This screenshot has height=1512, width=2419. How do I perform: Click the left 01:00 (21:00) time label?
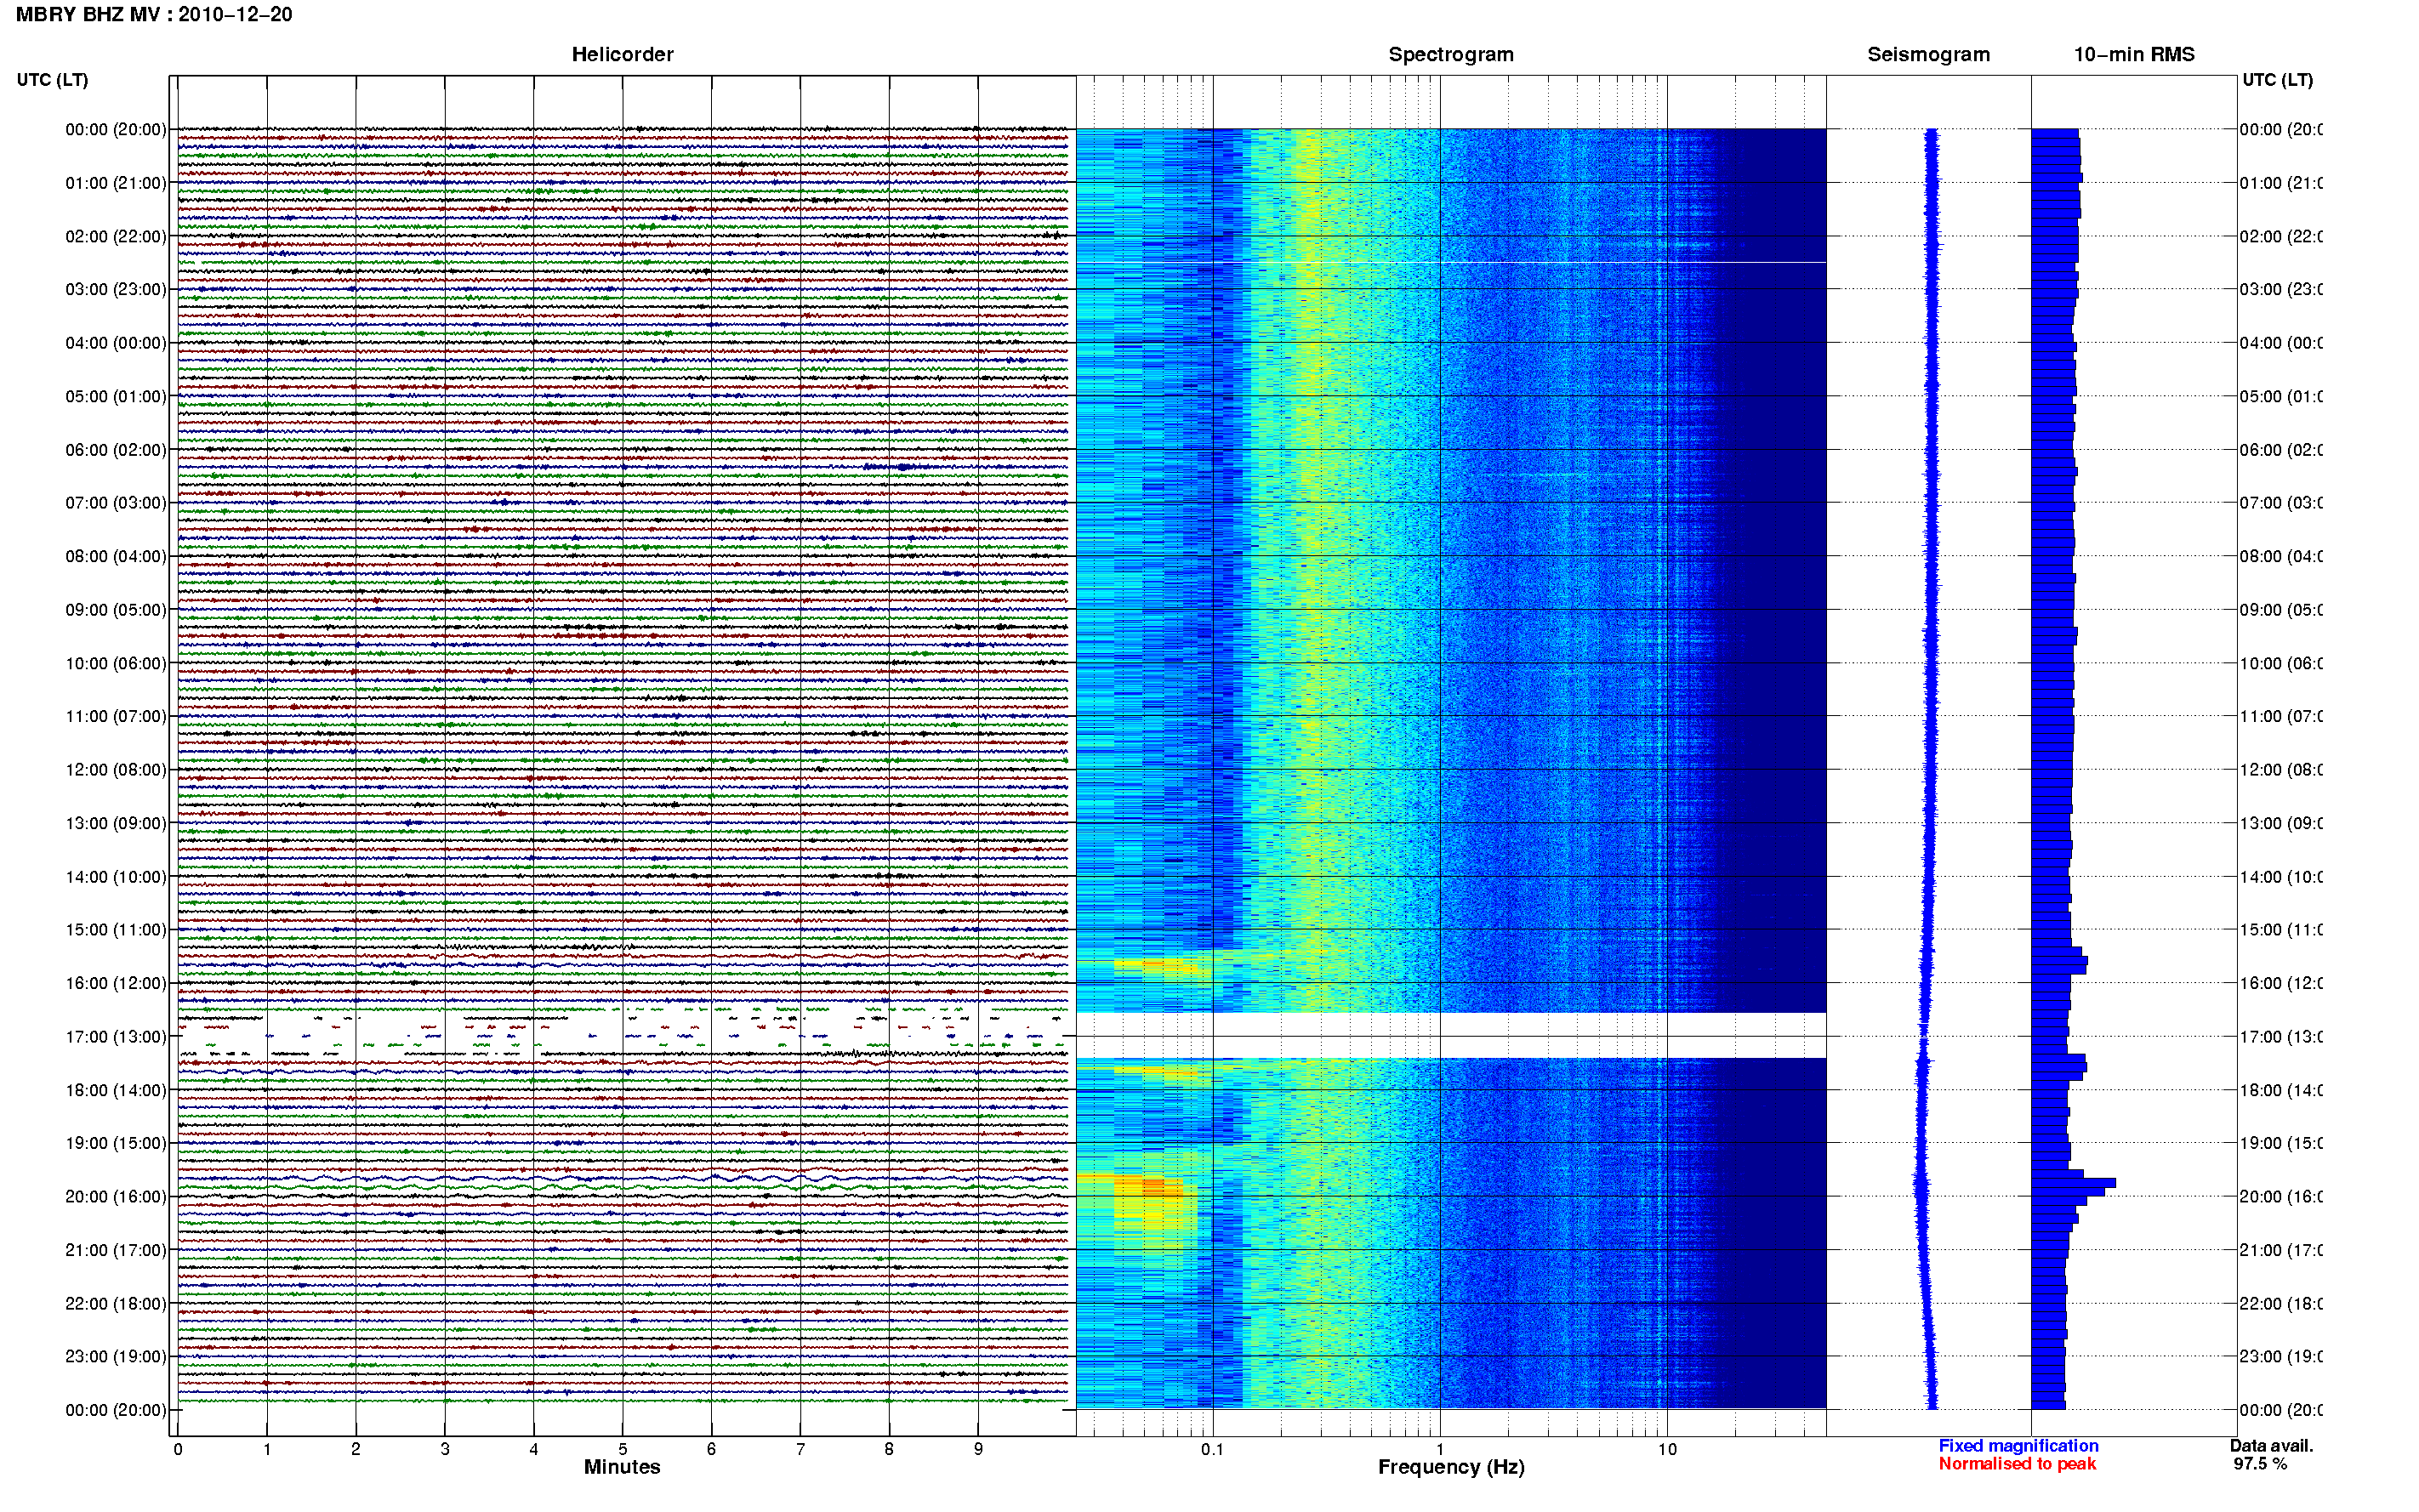tap(116, 183)
